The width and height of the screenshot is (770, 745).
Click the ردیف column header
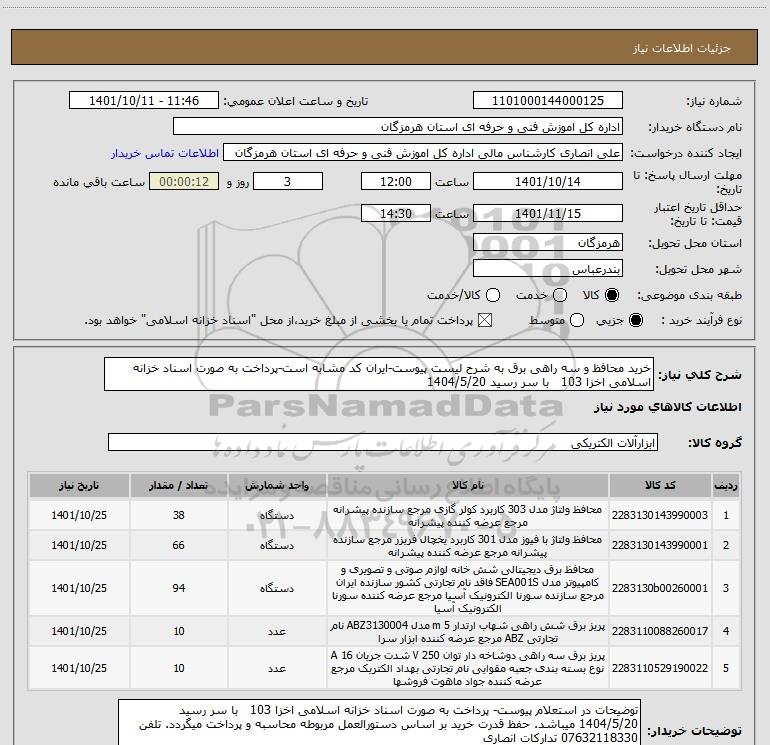point(726,485)
